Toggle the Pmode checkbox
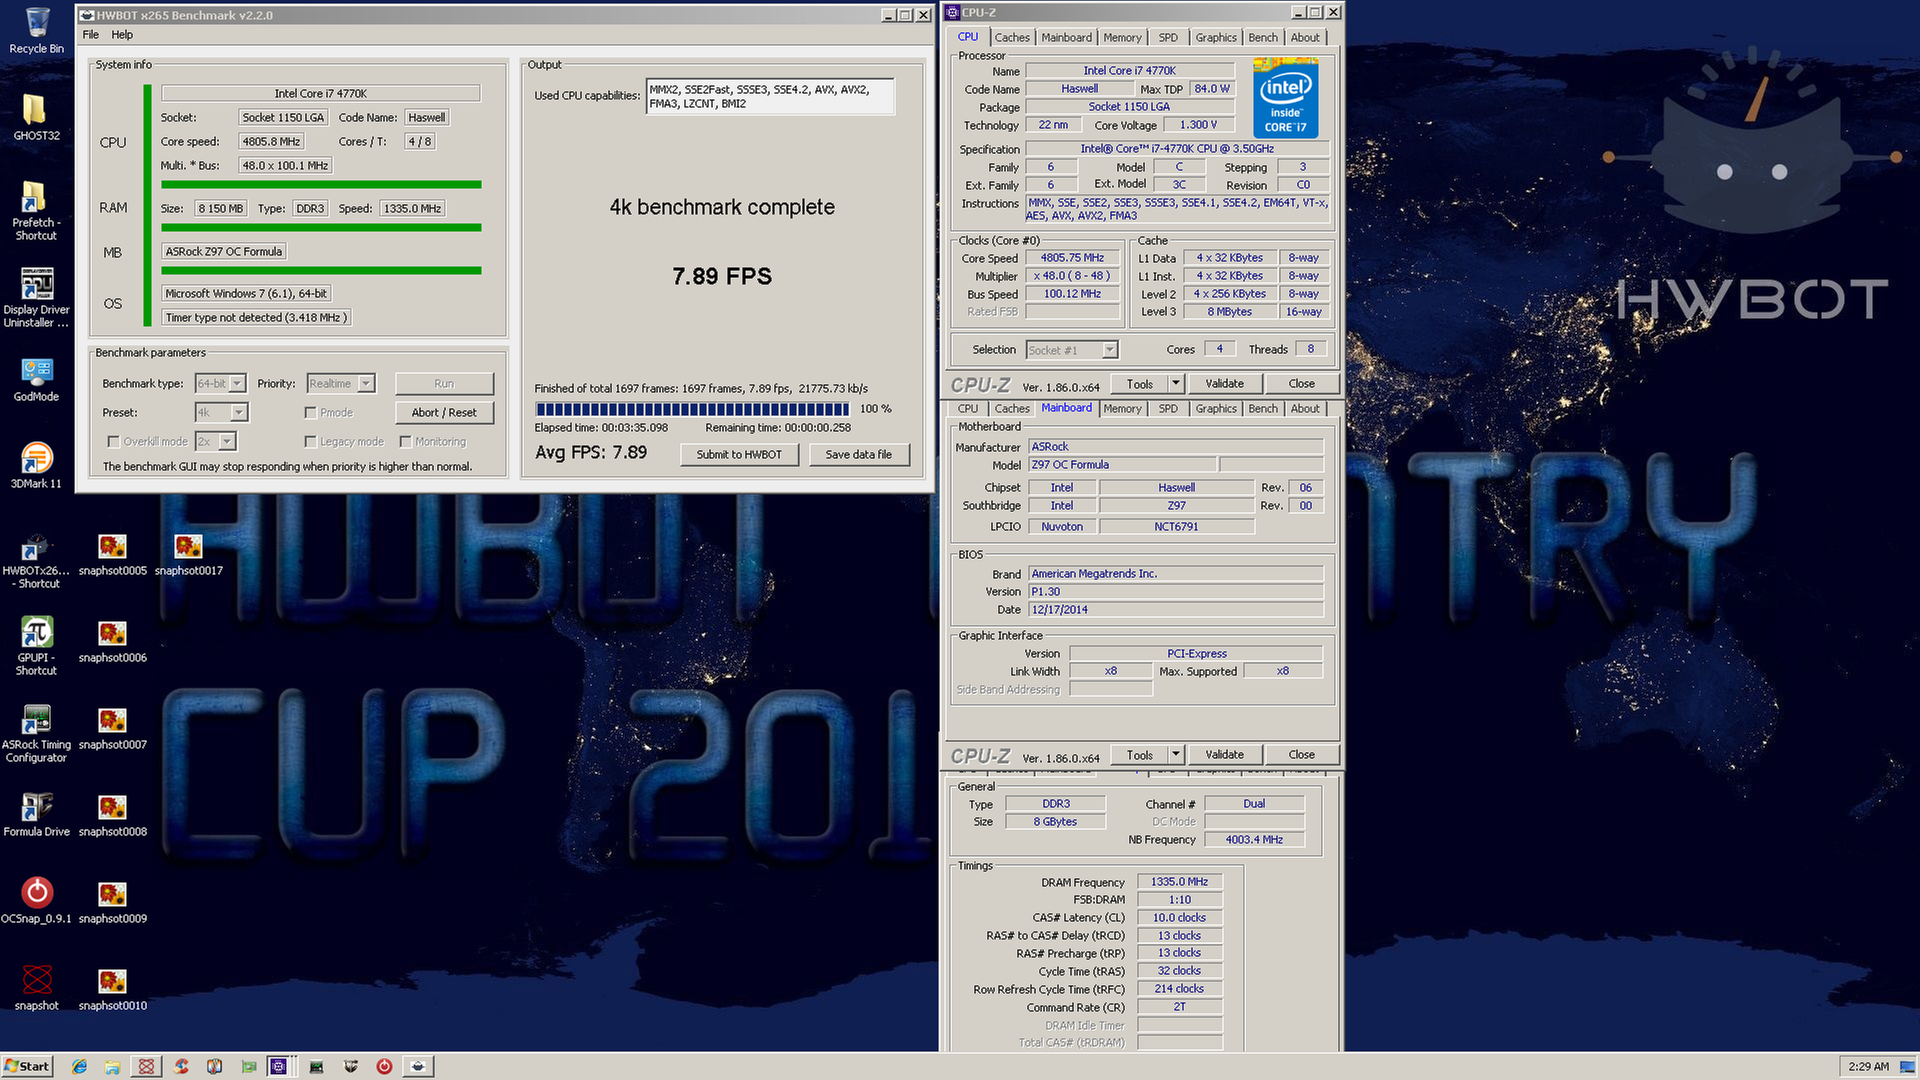 [x=310, y=413]
